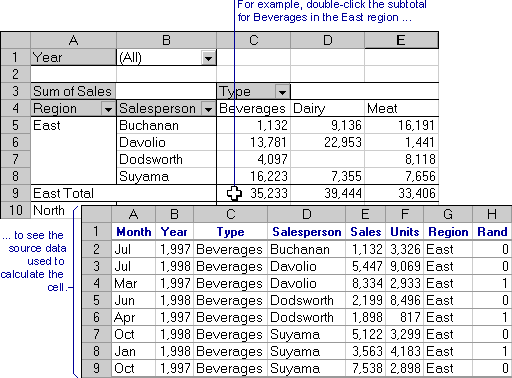This screenshot has width=512, height=378.
Task: Select Sales value 2,199 in source data
Action: pos(366,300)
